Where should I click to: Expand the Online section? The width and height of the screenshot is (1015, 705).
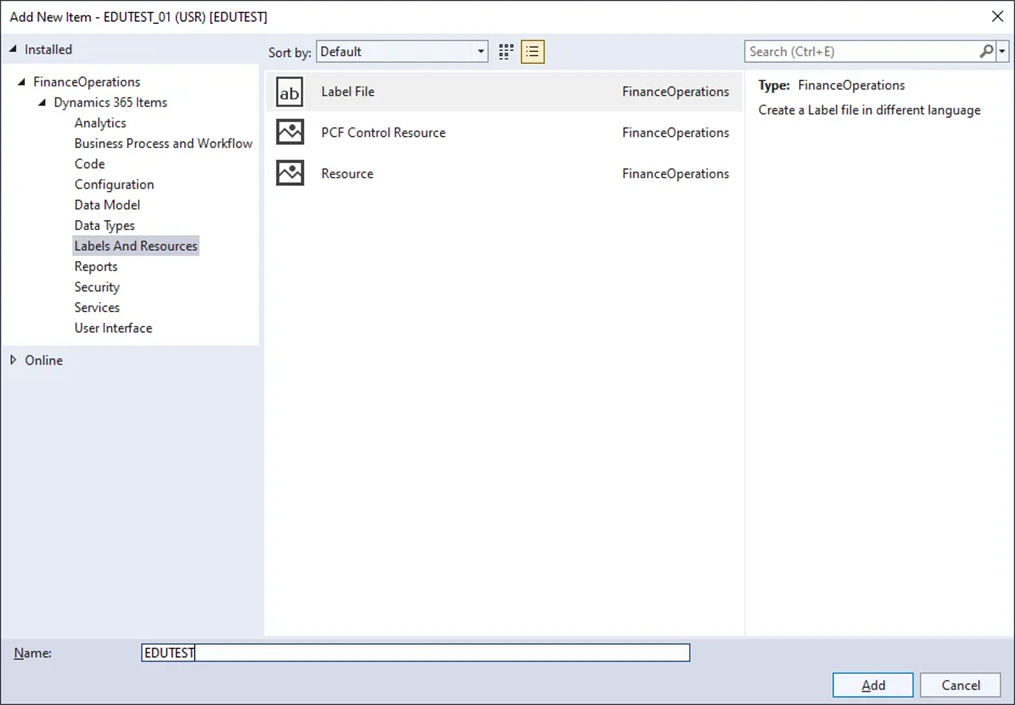click(13, 360)
